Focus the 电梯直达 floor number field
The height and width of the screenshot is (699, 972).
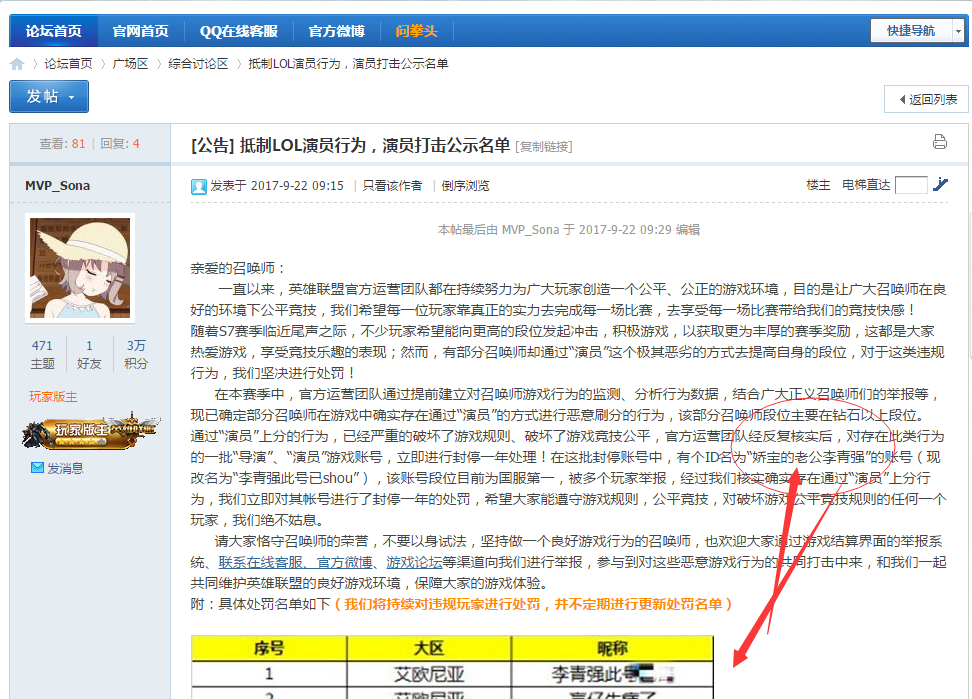point(911,185)
